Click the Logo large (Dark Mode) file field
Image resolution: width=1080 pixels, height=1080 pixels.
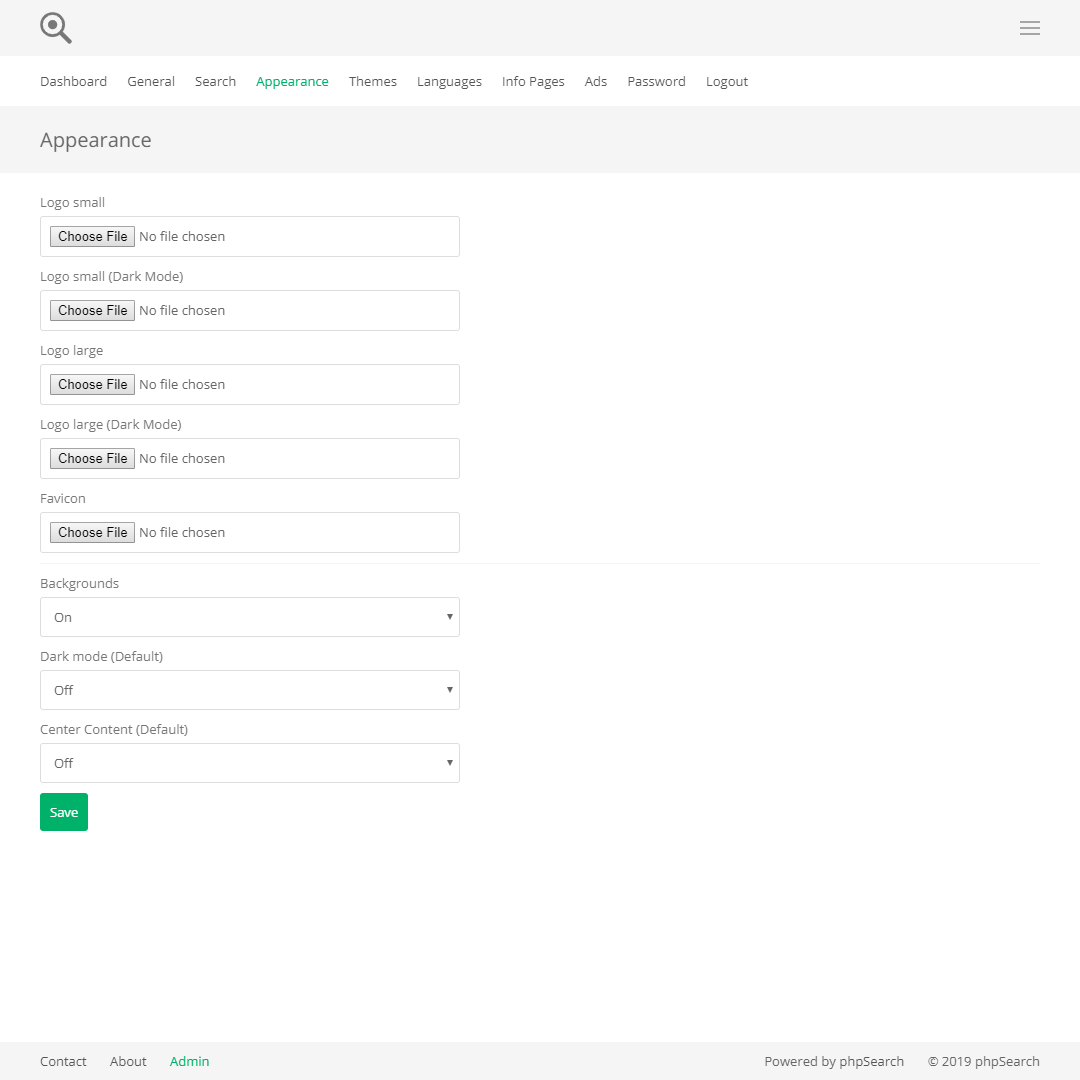(x=93, y=459)
